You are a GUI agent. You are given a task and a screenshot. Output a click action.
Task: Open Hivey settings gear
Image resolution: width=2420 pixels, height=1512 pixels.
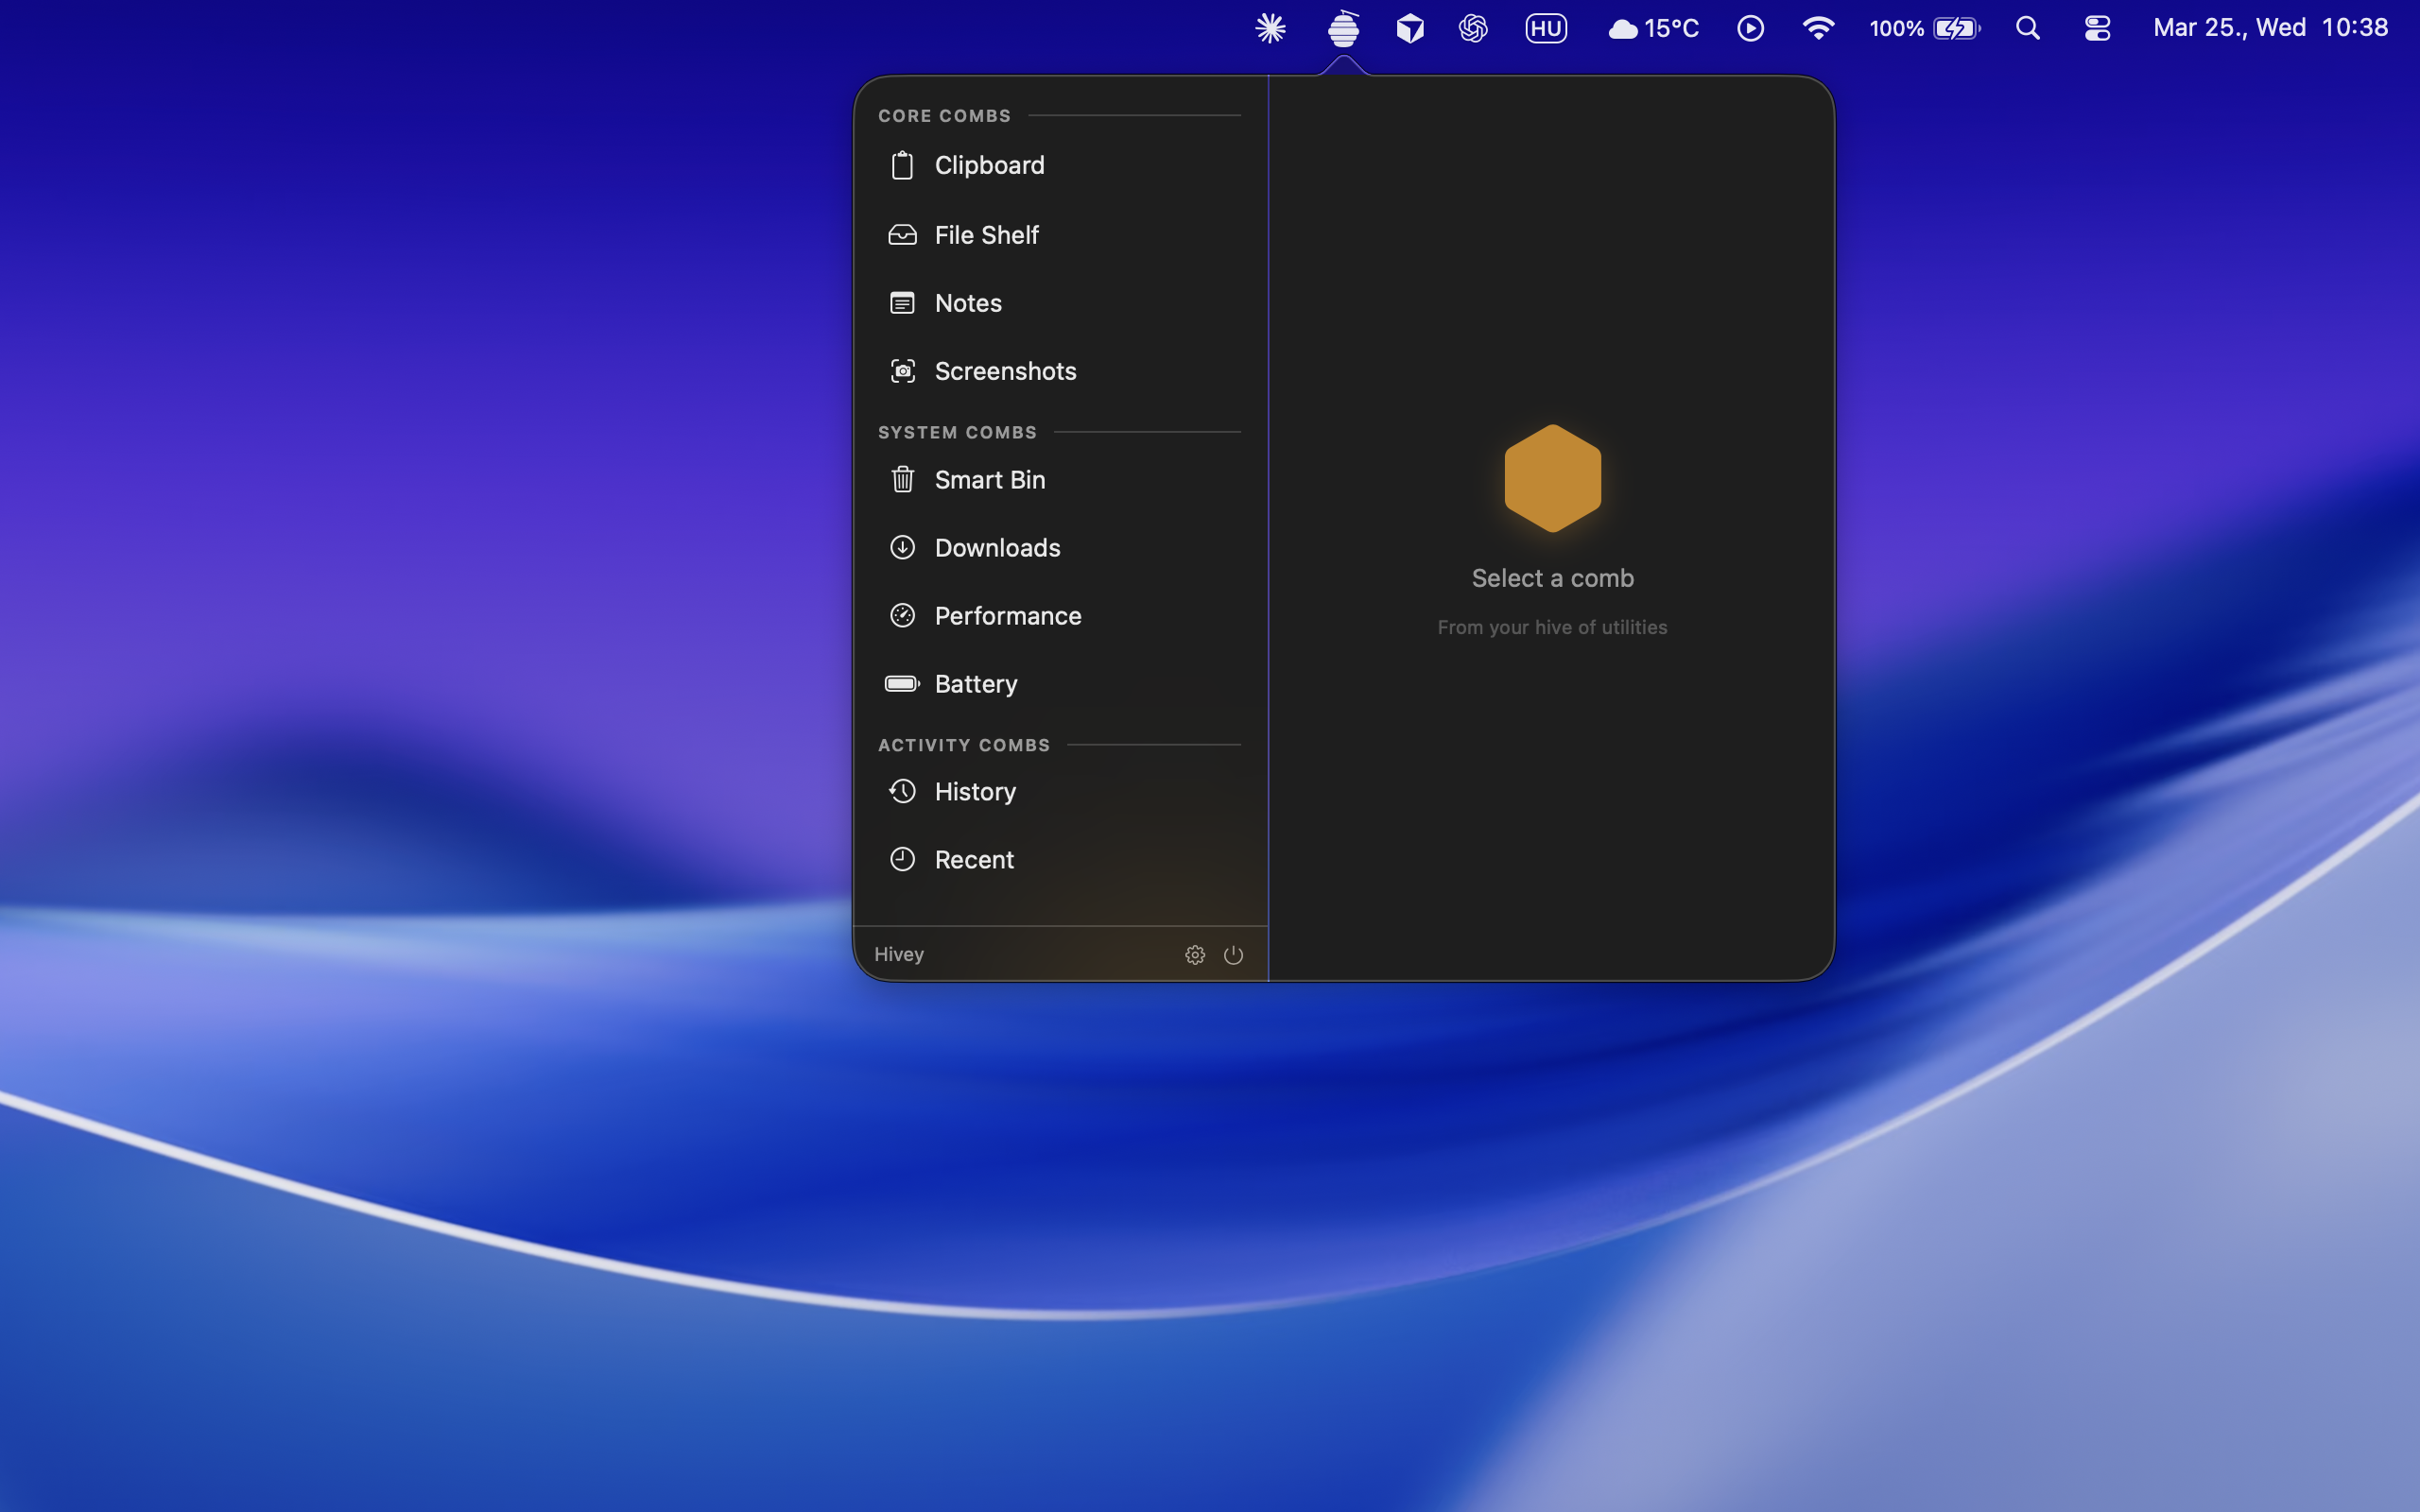point(1195,955)
